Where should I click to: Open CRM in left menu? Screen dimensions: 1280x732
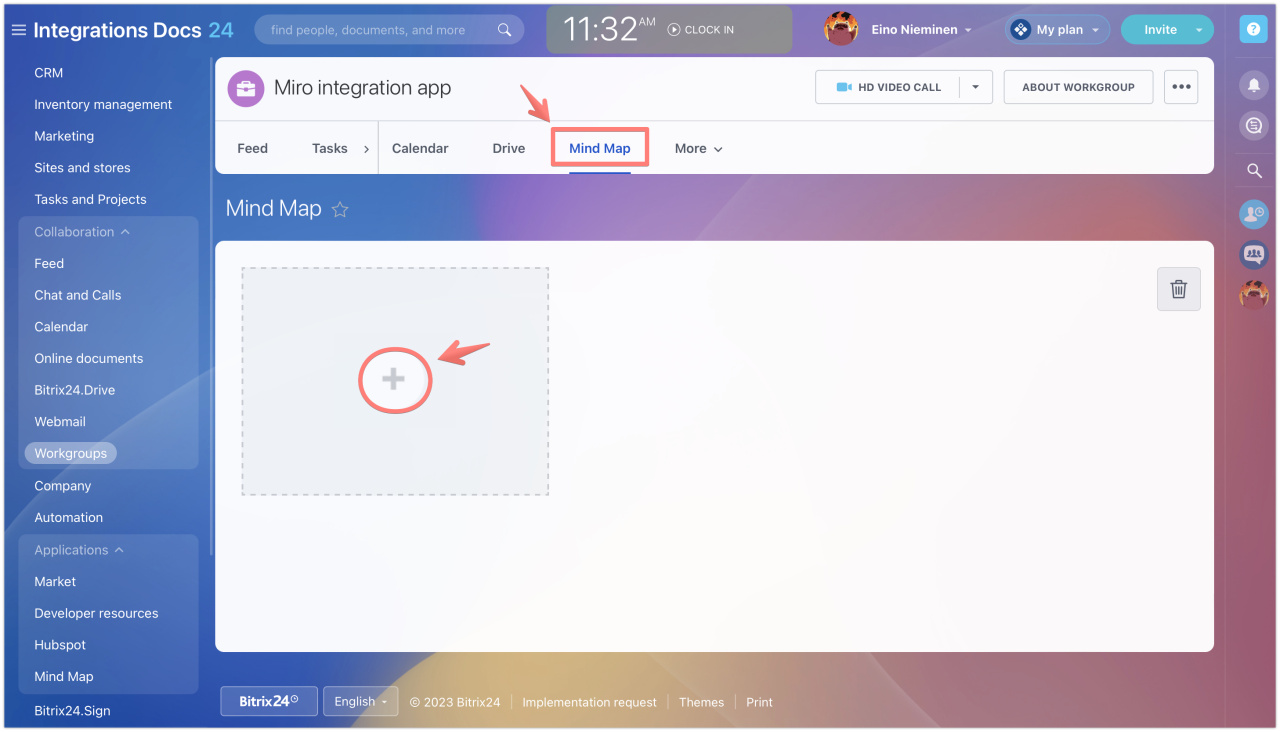[x=48, y=73]
